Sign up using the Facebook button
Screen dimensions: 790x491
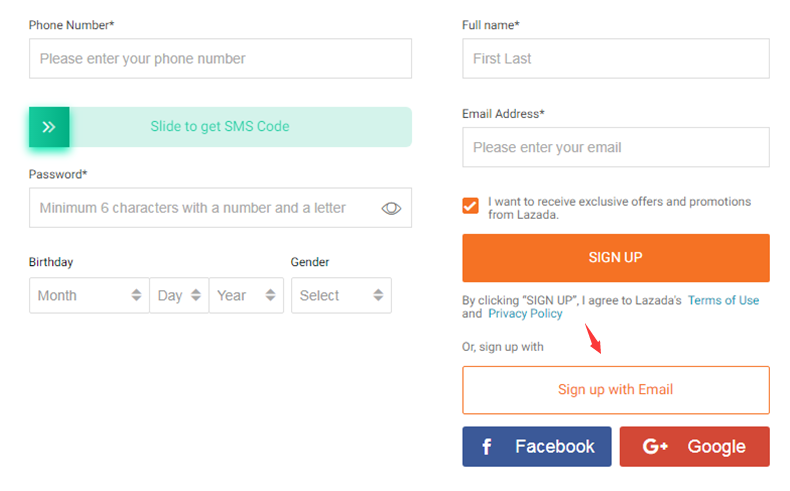pyautogui.click(x=537, y=447)
